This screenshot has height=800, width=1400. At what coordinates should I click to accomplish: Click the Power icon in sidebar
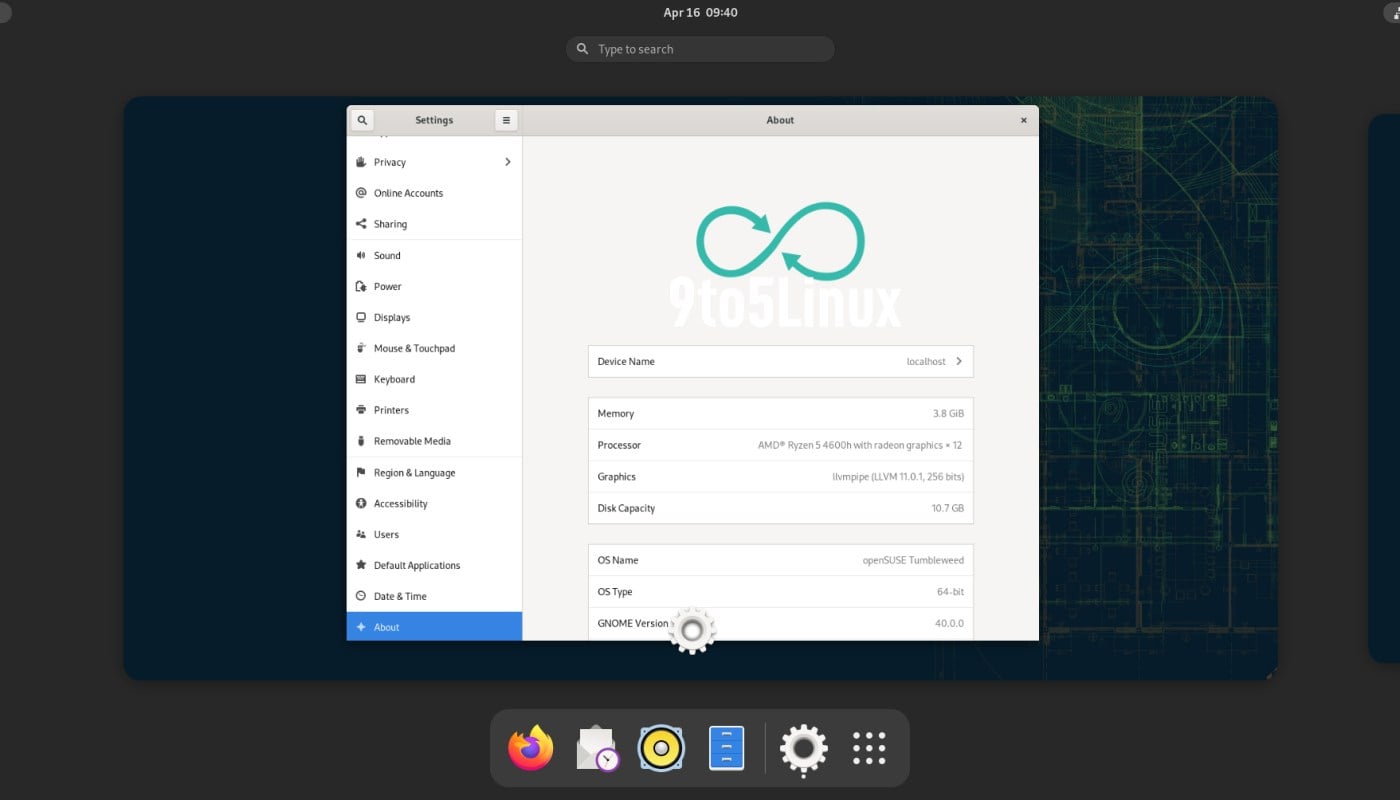click(361, 286)
